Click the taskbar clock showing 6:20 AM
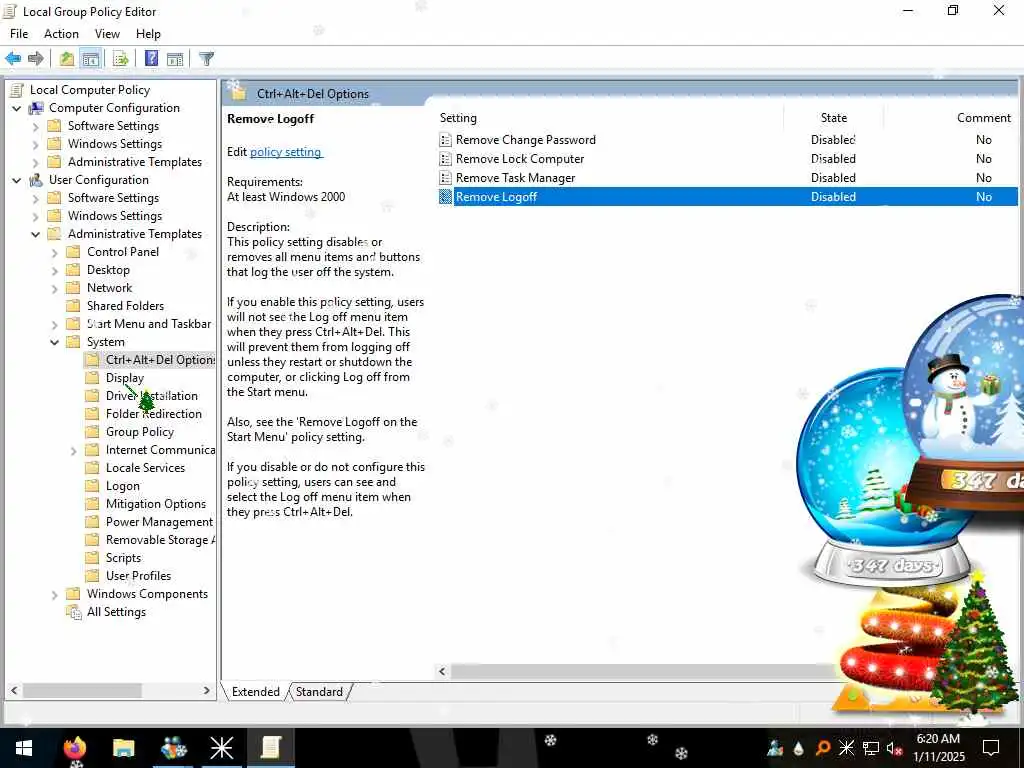This screenshot has height=768, width=1024. [x=938, y=748]
